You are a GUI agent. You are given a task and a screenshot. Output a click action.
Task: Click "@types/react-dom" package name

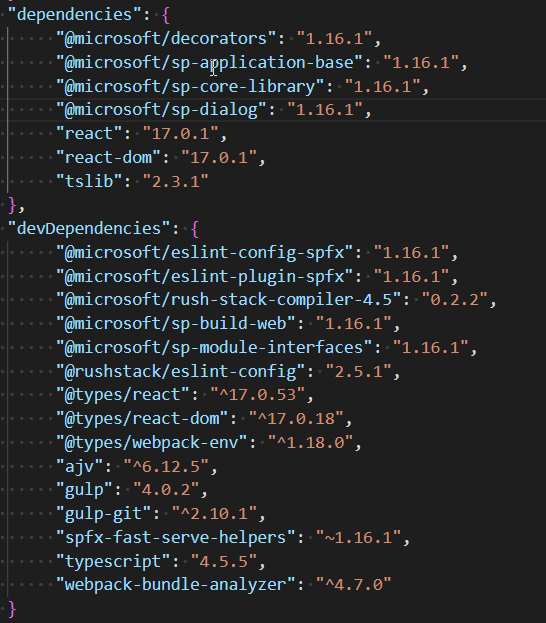pyautogui.click(x=142, y=418)
